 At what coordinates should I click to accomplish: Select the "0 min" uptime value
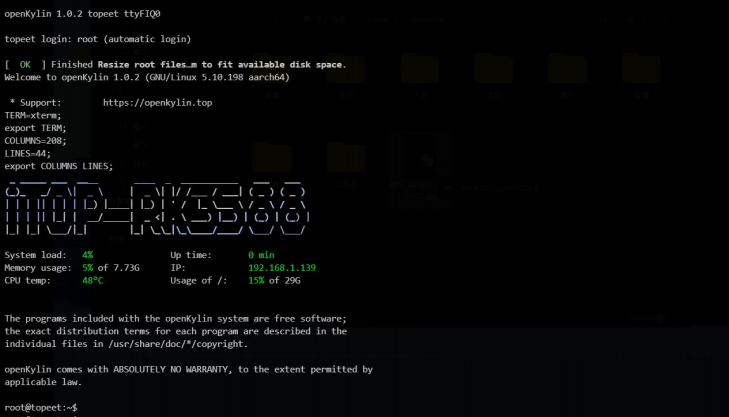point(261,255)
